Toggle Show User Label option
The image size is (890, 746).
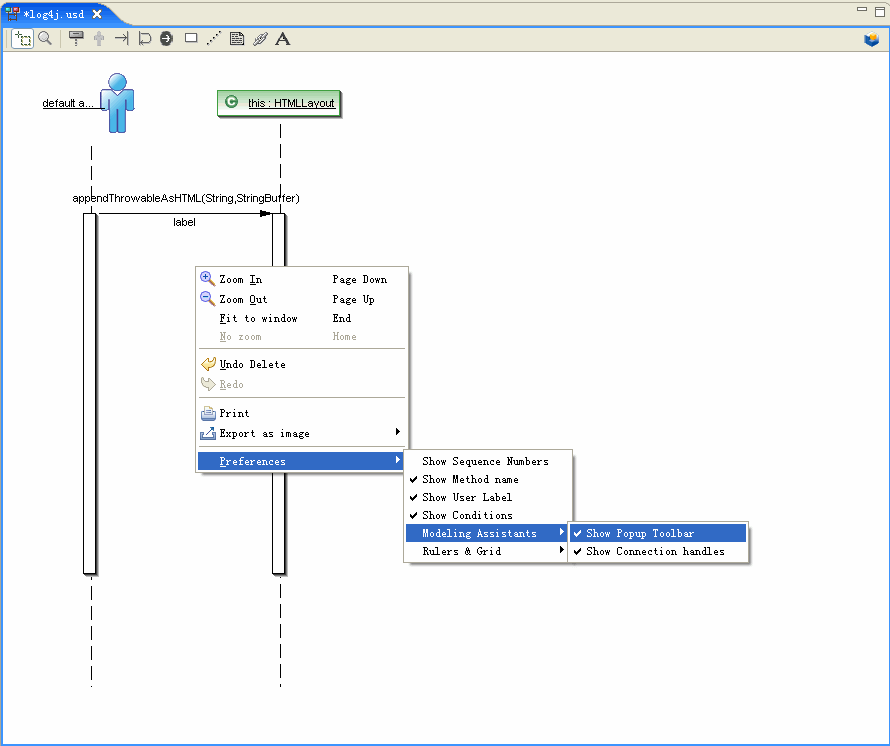(x=488, y=497)
